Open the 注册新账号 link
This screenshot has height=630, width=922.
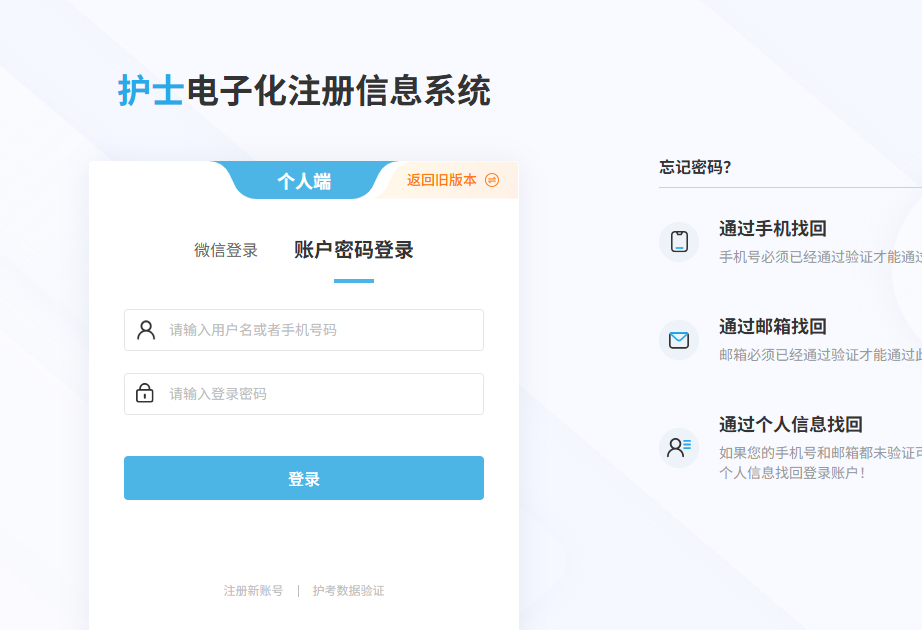pyautogui.click(x=253, y=591)
